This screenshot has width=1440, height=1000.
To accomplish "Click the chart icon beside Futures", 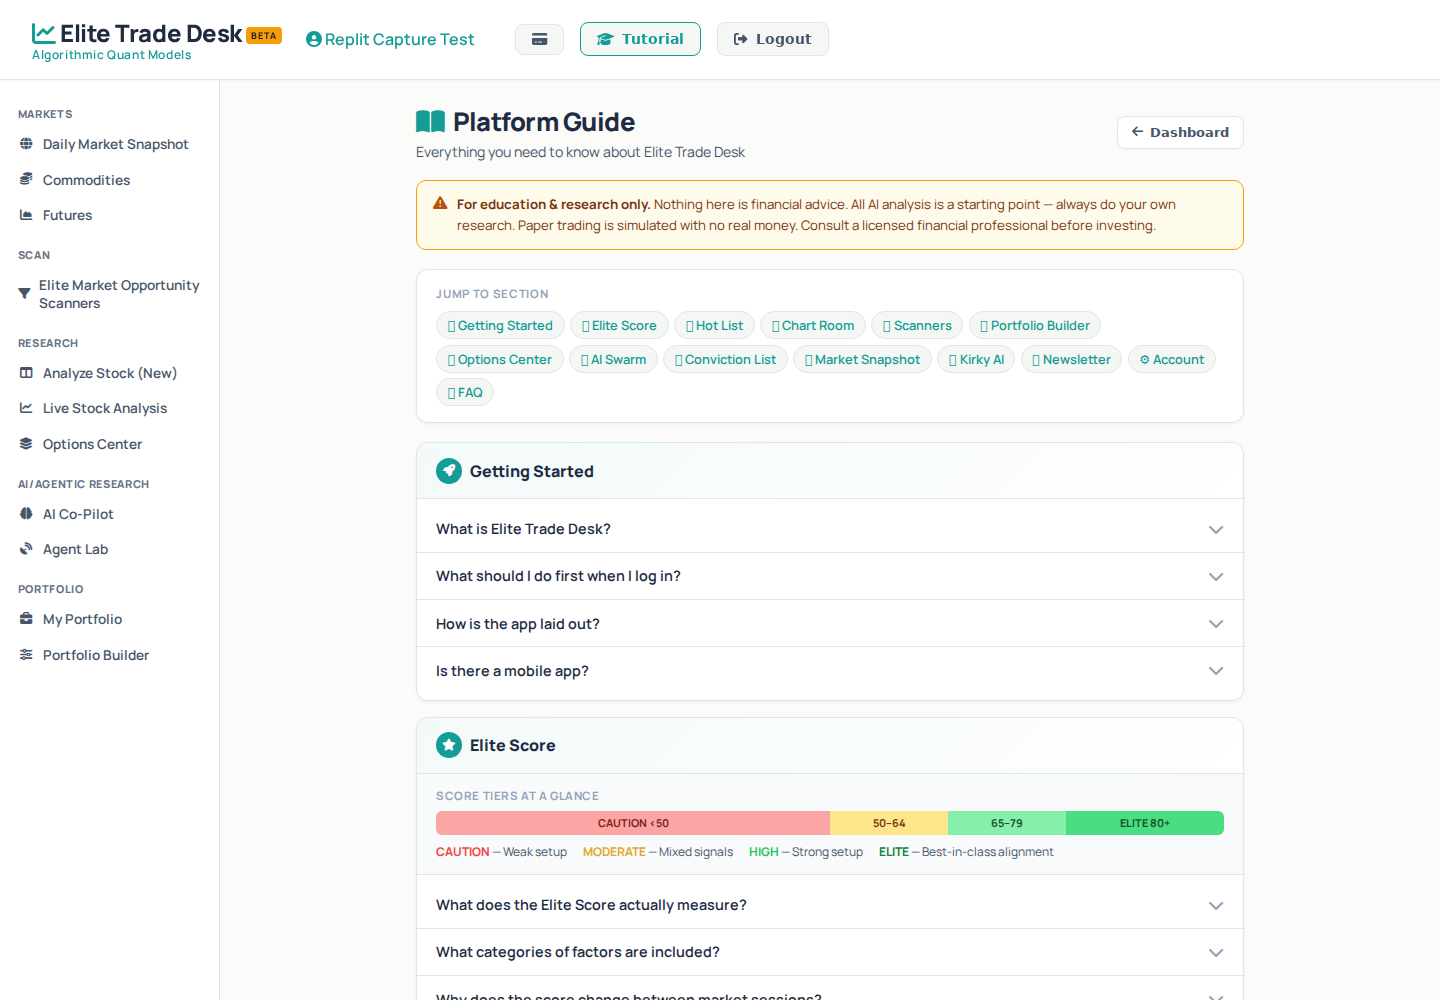I will (26, 215).
